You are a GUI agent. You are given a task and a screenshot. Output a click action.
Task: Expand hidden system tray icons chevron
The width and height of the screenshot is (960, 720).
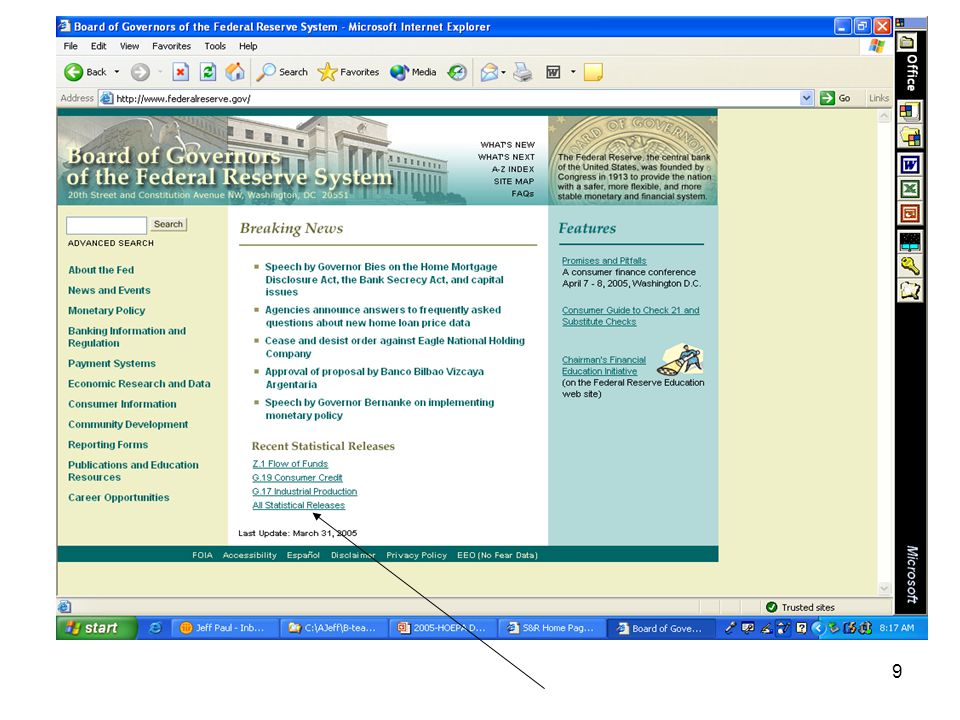[817, 628]
